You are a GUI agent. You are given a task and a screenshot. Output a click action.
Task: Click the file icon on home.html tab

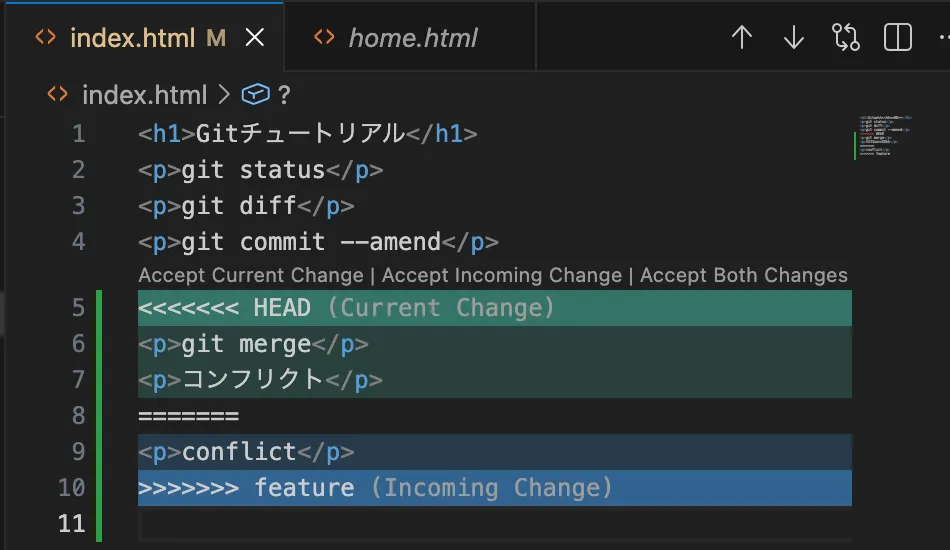click(x=324, y=38)
